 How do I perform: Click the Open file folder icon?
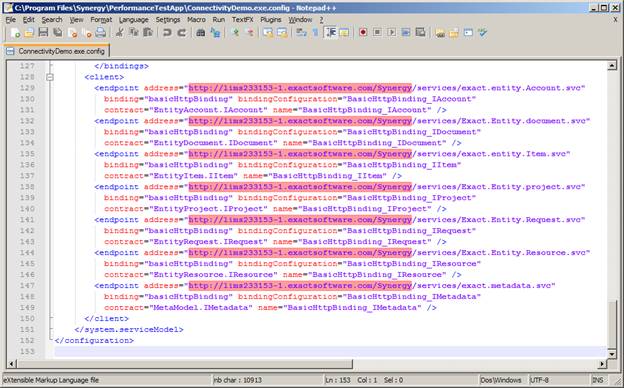point(29,33)
